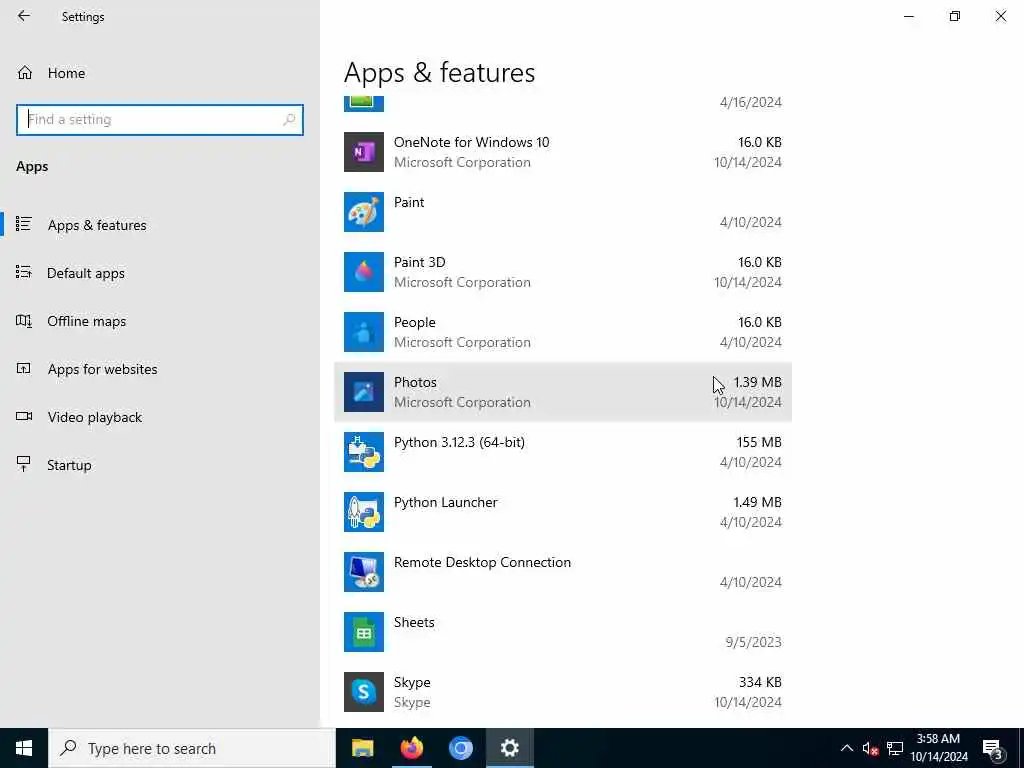Click the Sheets app icon
The height and width of the screenshot is (768, 1024).
pyautogui.click(x=364, y=632)
